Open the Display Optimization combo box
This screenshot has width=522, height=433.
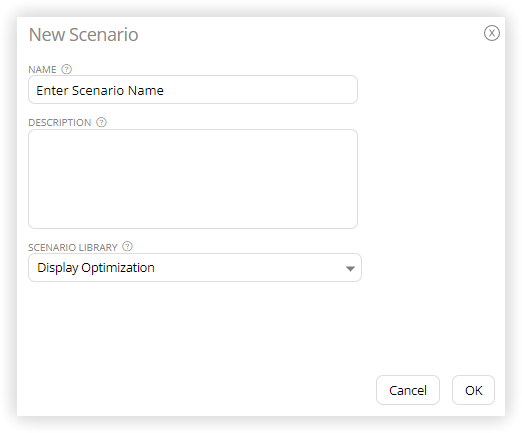click(x=195, y=267)
